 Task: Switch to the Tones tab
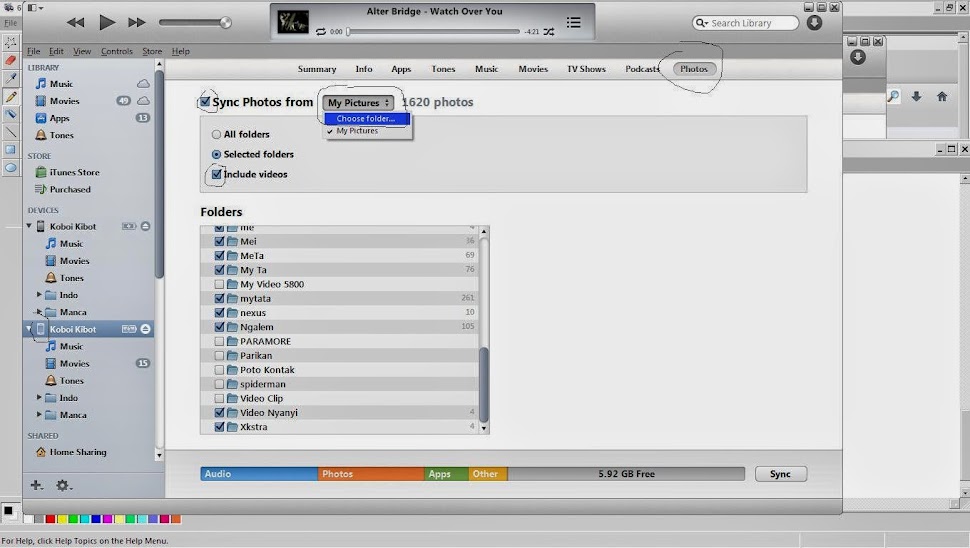coord(443,69)
